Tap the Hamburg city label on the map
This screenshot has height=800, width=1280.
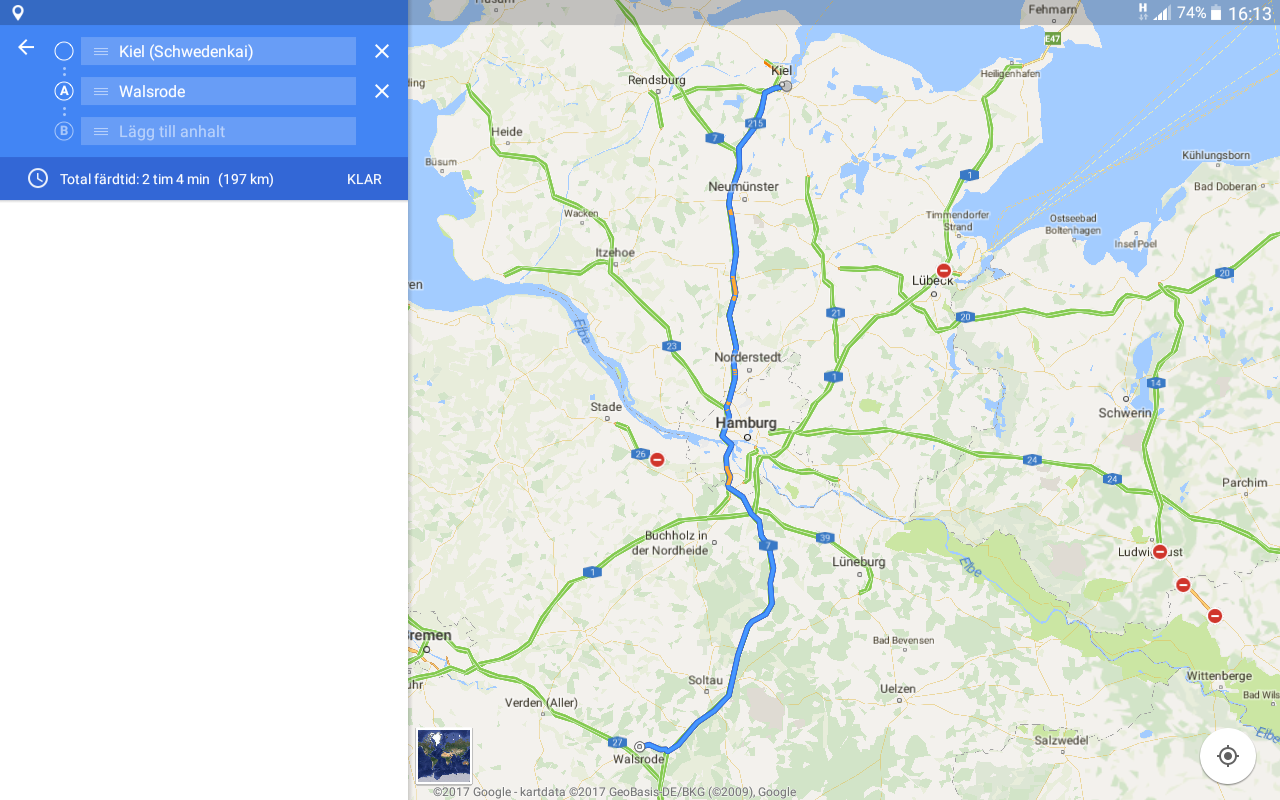point(746,423)
